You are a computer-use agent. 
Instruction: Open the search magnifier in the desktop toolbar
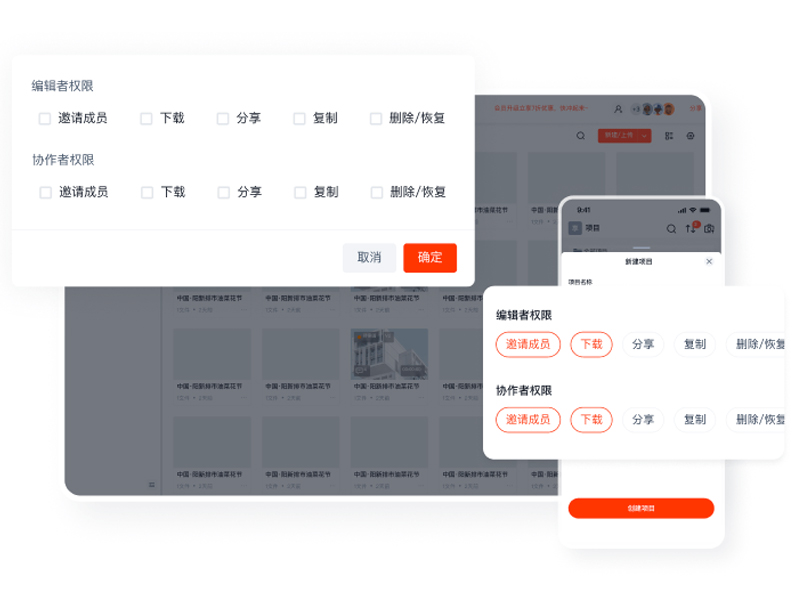582,136
